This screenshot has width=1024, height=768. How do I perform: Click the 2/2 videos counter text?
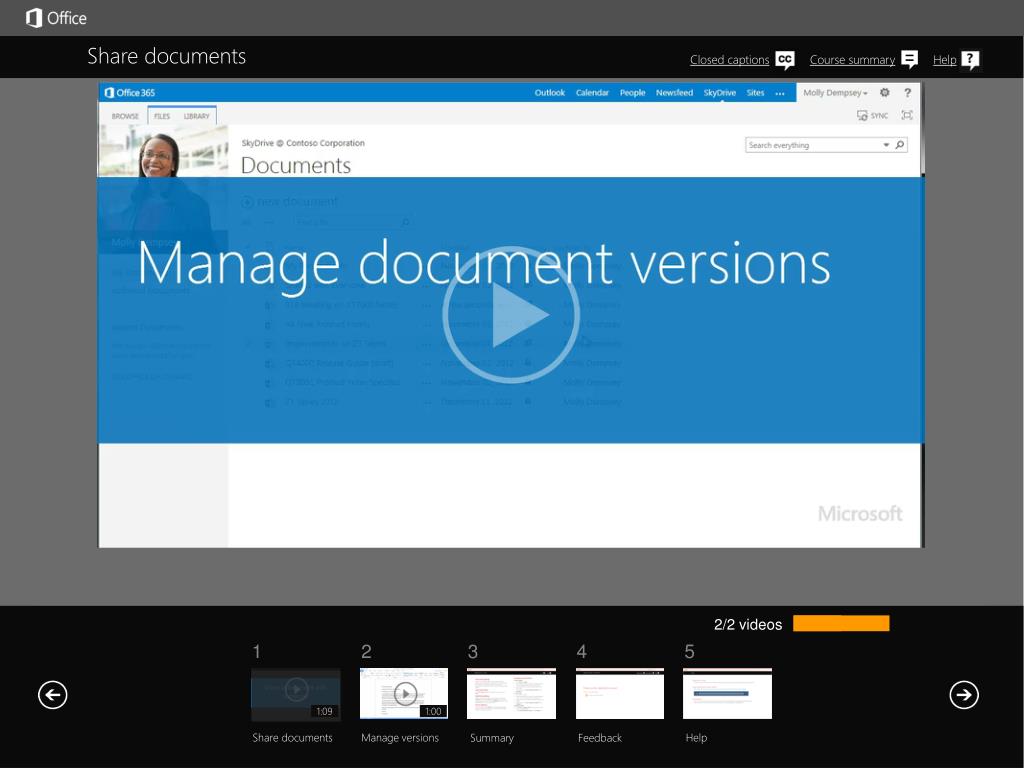pyautogui.click(x=748, y=624)
